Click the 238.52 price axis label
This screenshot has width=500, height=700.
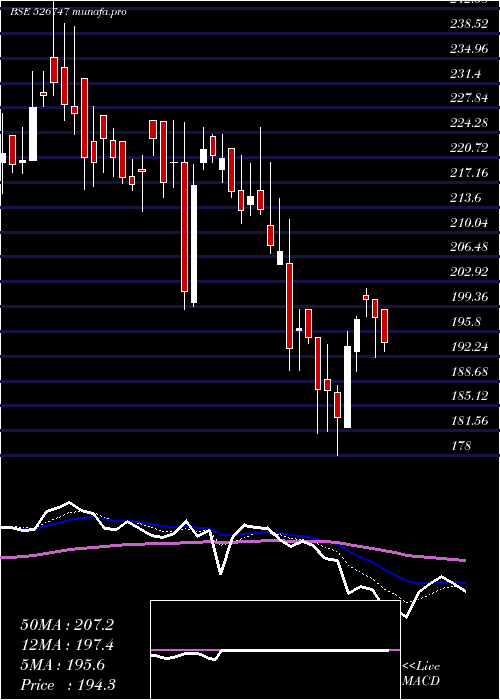469,24
